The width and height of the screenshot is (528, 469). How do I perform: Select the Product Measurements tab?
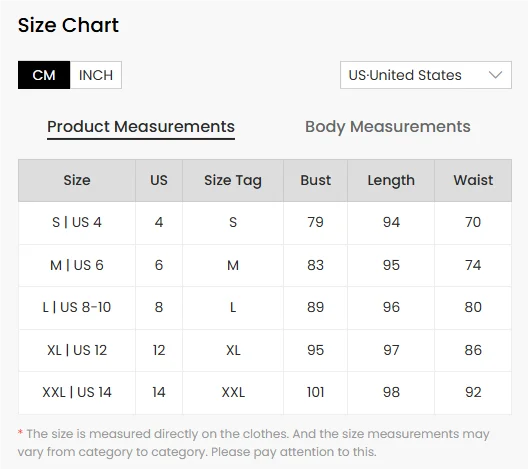click(141, 127)
